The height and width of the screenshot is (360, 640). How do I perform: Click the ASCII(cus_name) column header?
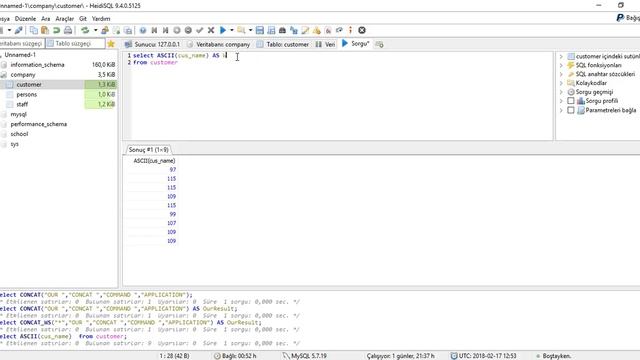pos(154,161)
